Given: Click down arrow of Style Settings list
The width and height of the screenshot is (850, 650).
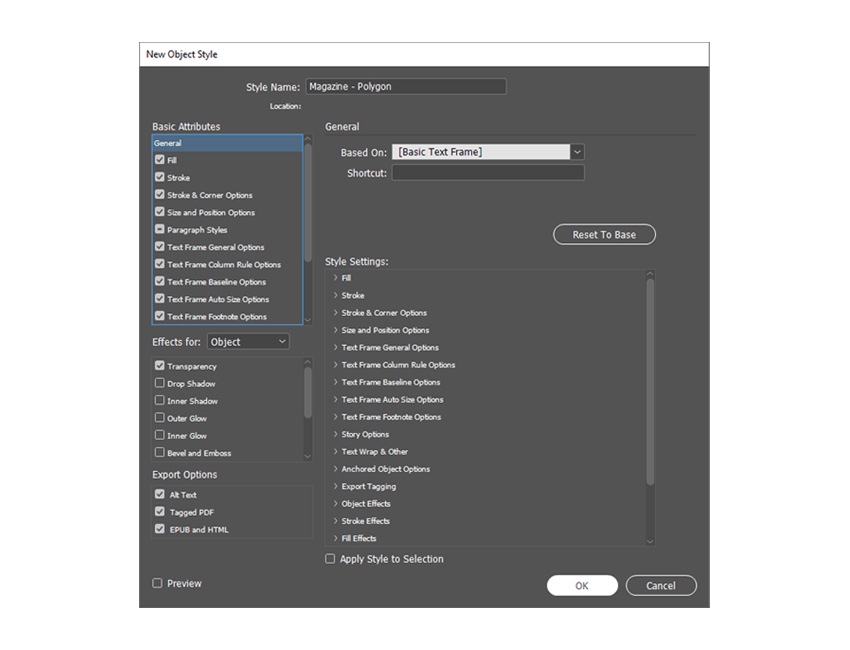Looking at the screenshot, I should click(650, 541).
